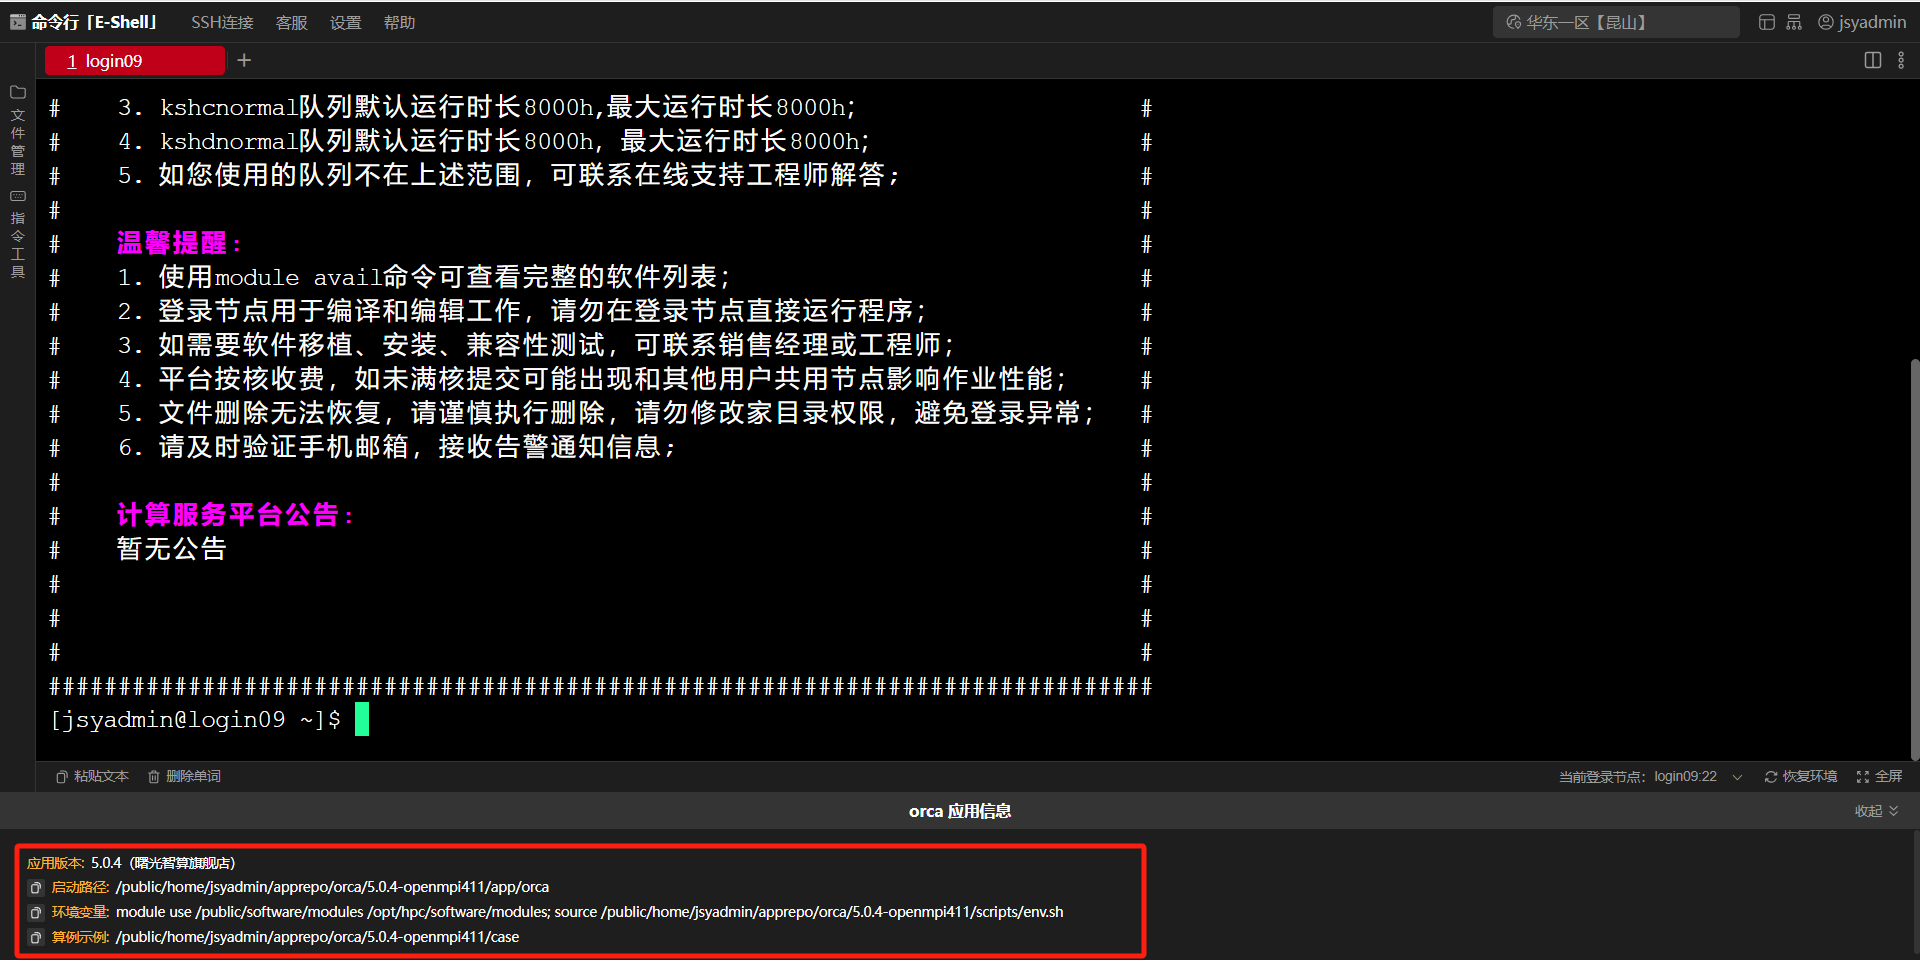
Task: Open the 指令工具 command tools sidebar panel
Action: 17,234
